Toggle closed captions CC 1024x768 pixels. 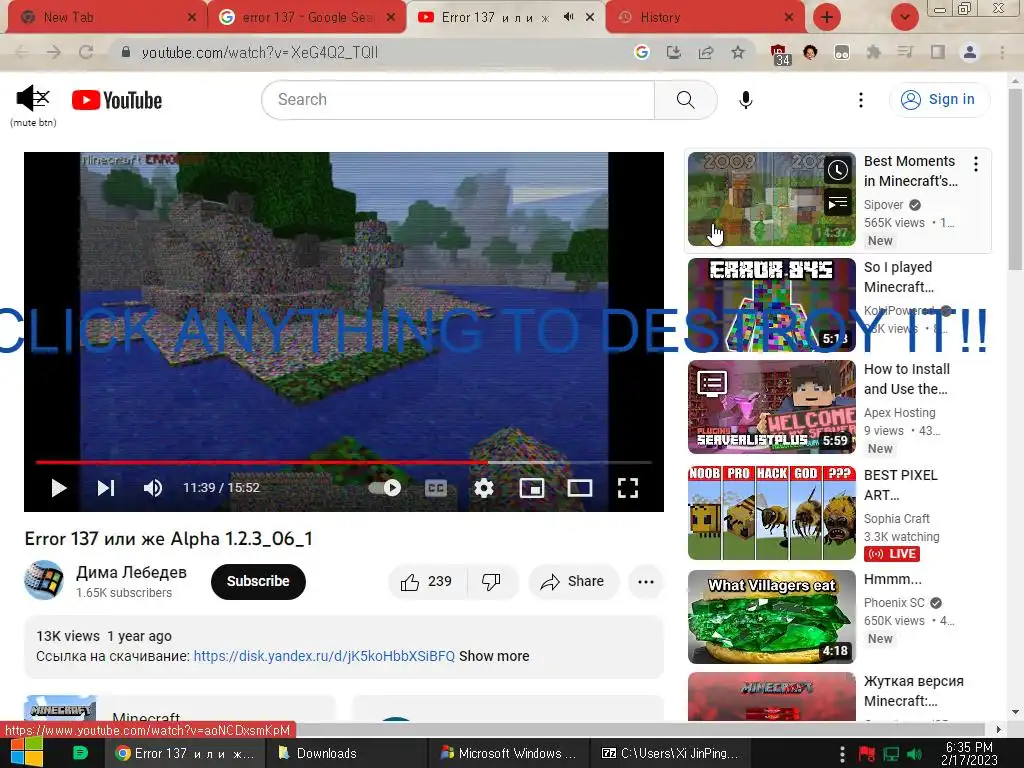coord(436,488)
